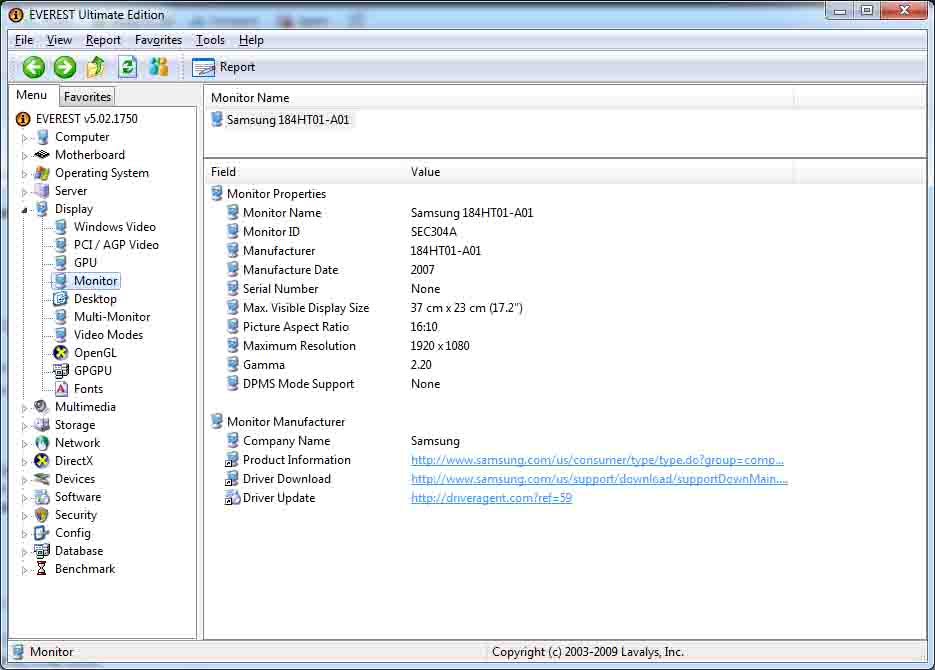Collapse the Display tree node
935x670 pixels.
pos(24,210)
